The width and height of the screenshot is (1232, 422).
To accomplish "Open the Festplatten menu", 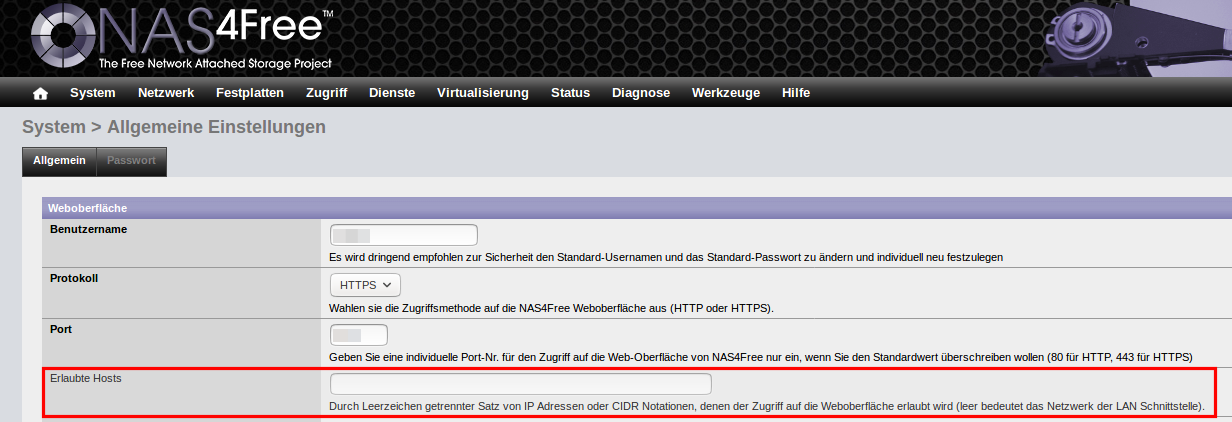I will [250, 93].
